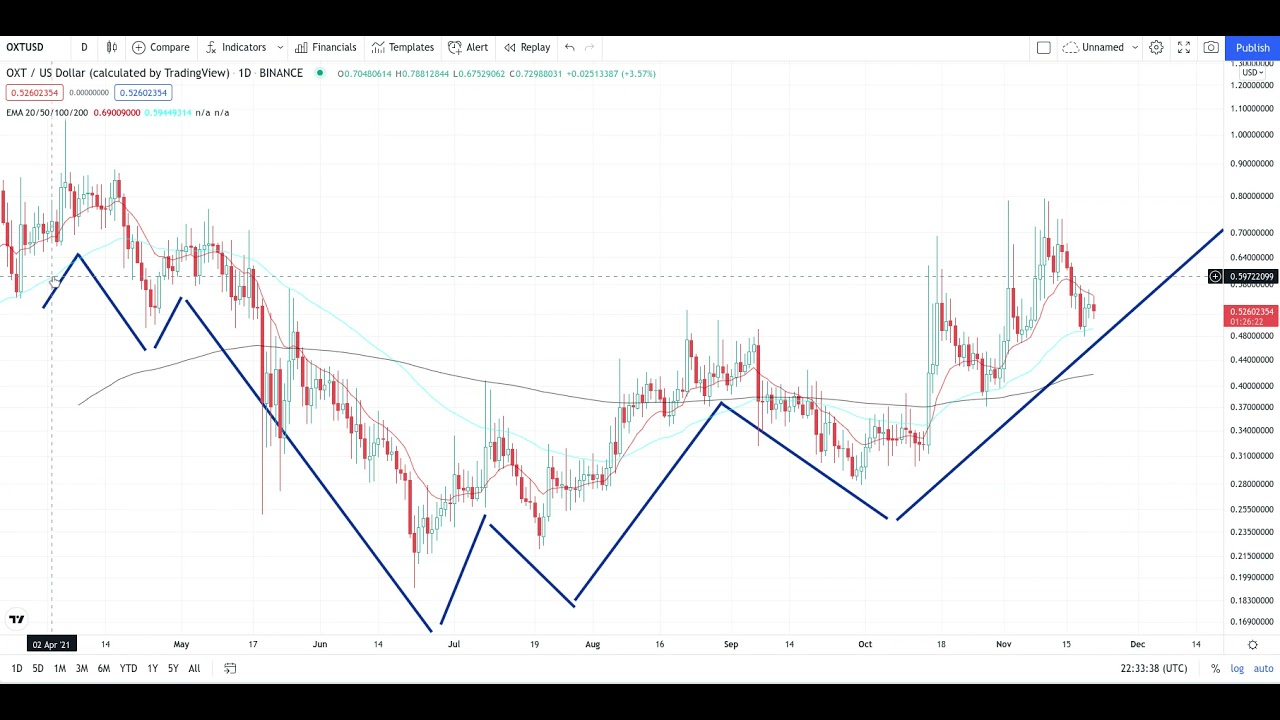The height and width of the screenshot is (720, 1280).
Task: Click the crosshair price label 0.59722099
Action: [1251, 276]
